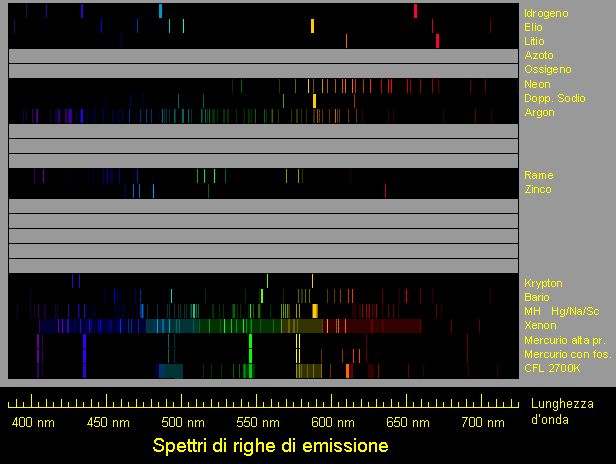This screenshot has height=464, width=616.
Task: Click the 500 nm scale label
Action: pyautogui.click(x=183, y=423)
